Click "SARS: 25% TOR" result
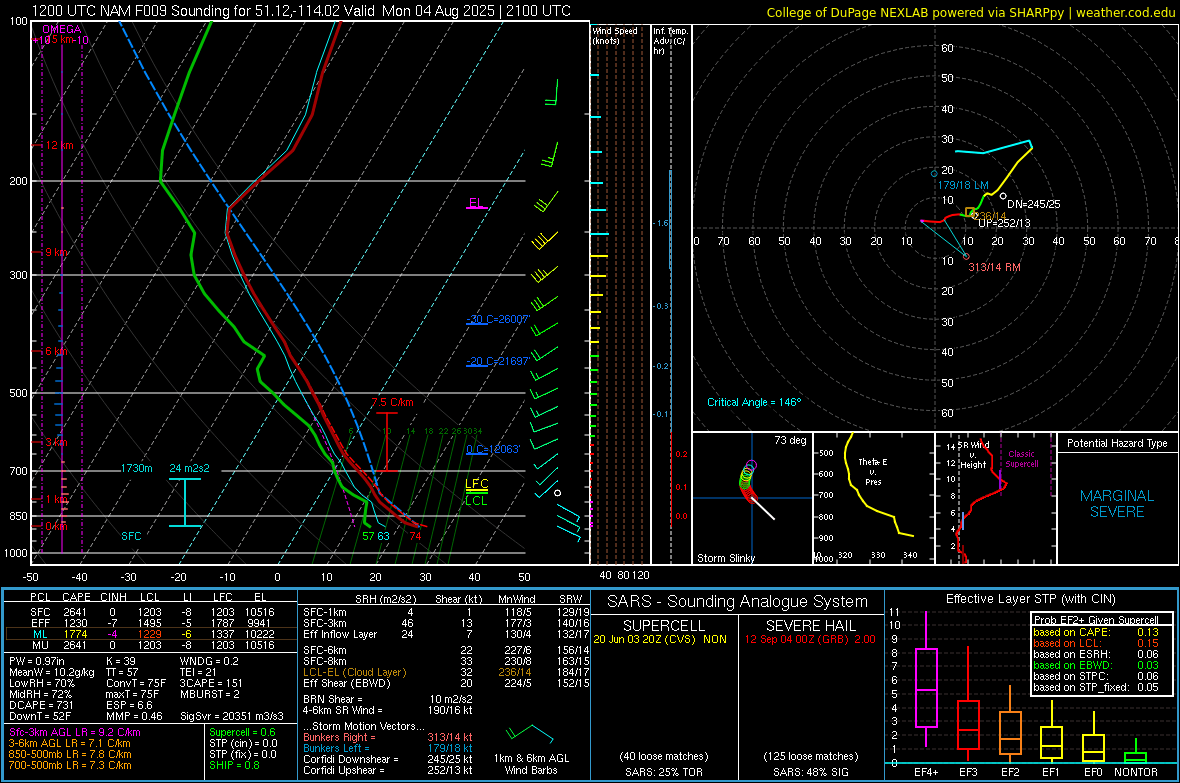 pyautogui.click(x=663, y=772)
